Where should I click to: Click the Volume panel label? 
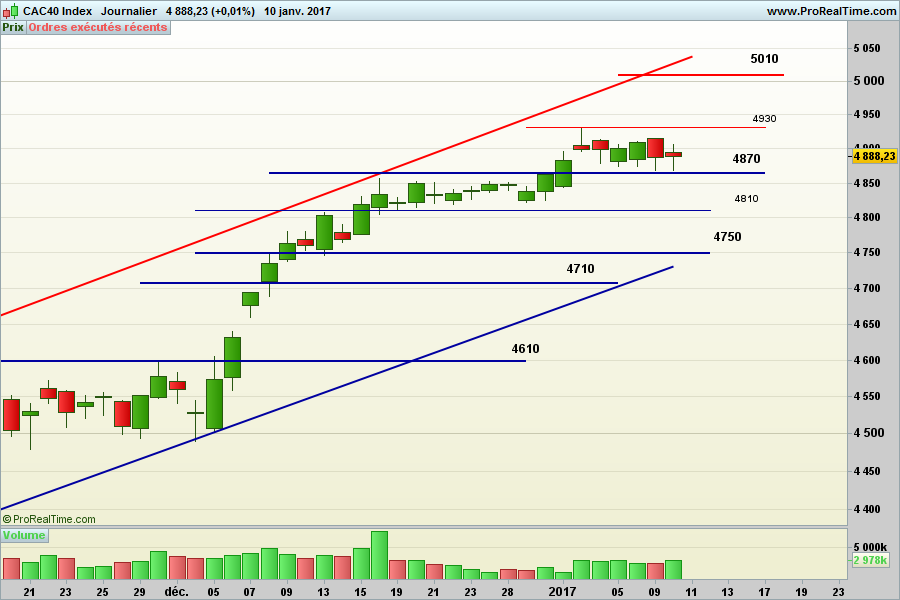24,536
